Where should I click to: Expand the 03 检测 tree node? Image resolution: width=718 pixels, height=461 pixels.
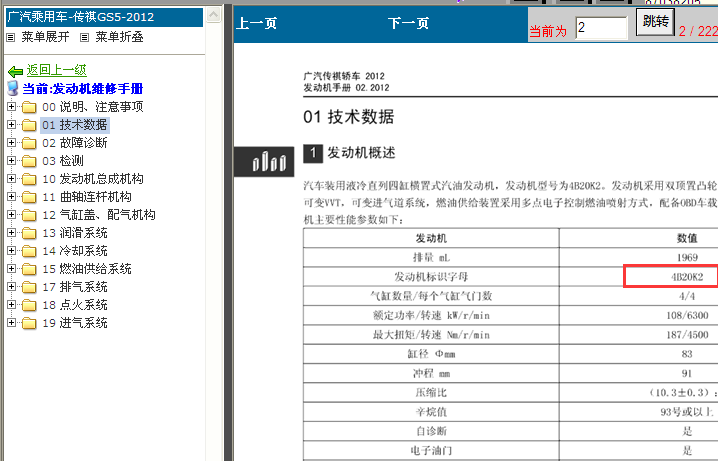(x=11, y=161)
